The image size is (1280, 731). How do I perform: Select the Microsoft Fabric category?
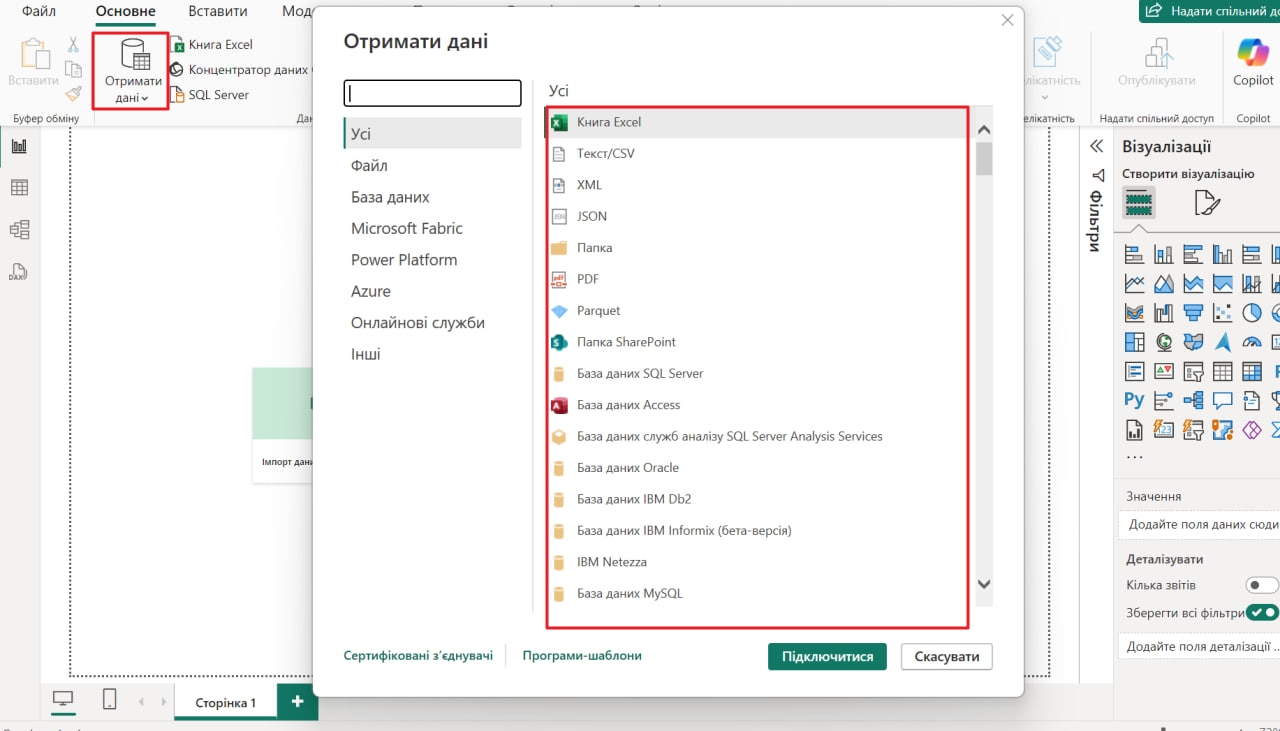tap(432, 228)
